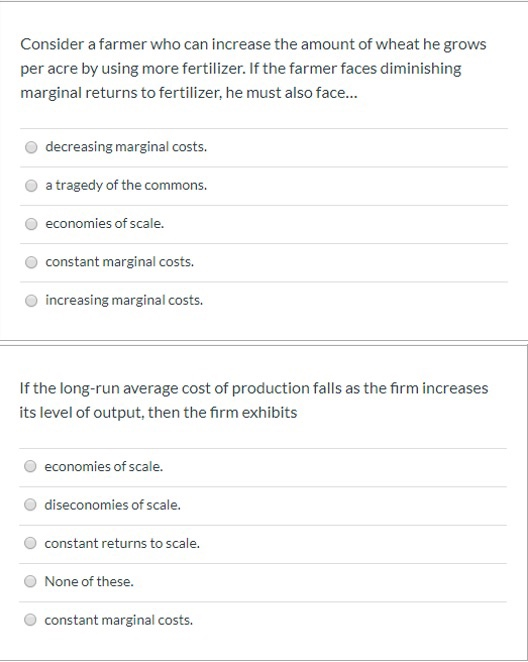The image size is (528, 662).
Task: Select increasing marginal costs radio button
Action: click(31, 301)
